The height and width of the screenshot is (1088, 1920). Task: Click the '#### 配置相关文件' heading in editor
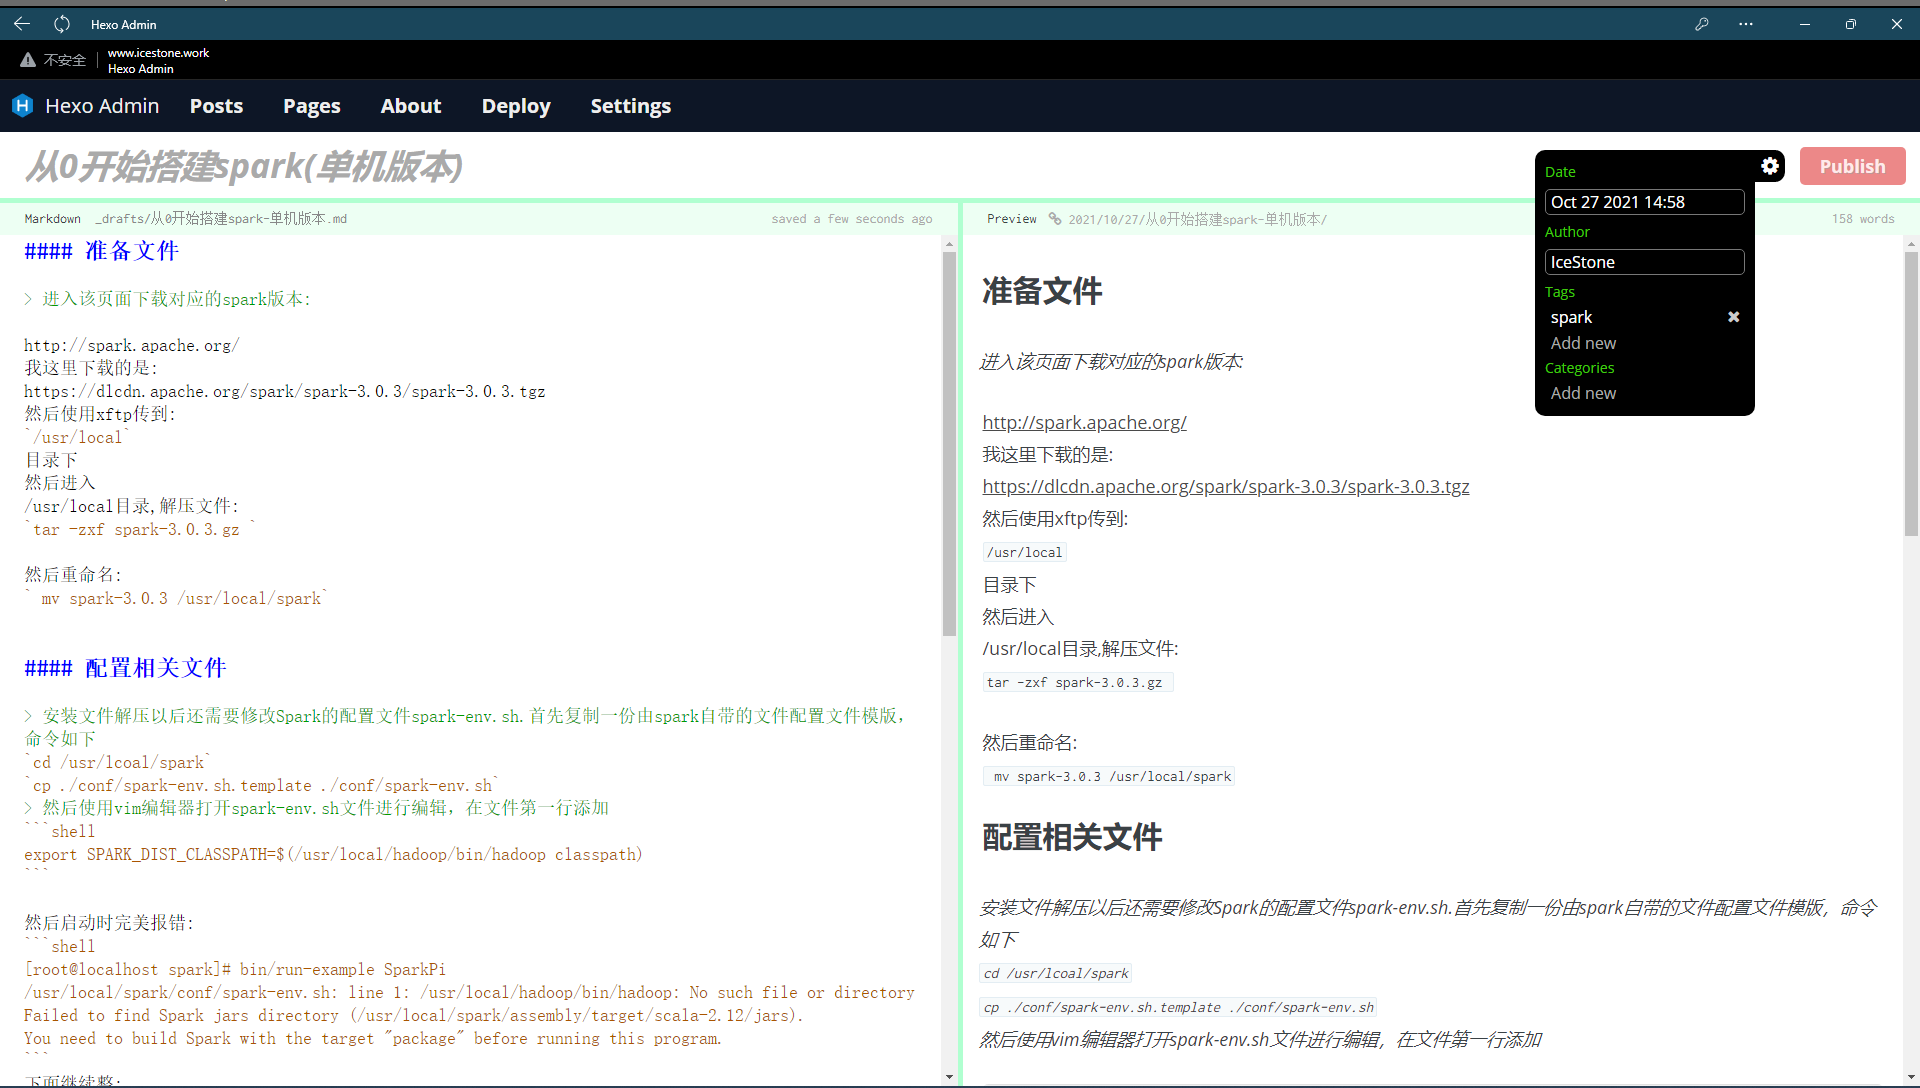pyautogui.click(x=125, y=668)
